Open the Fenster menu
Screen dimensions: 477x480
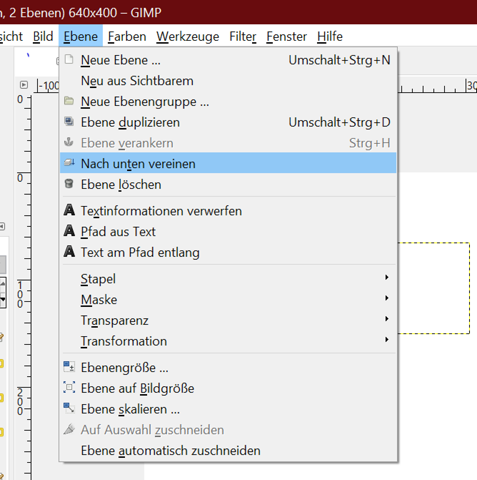click(x=286, y=36)
